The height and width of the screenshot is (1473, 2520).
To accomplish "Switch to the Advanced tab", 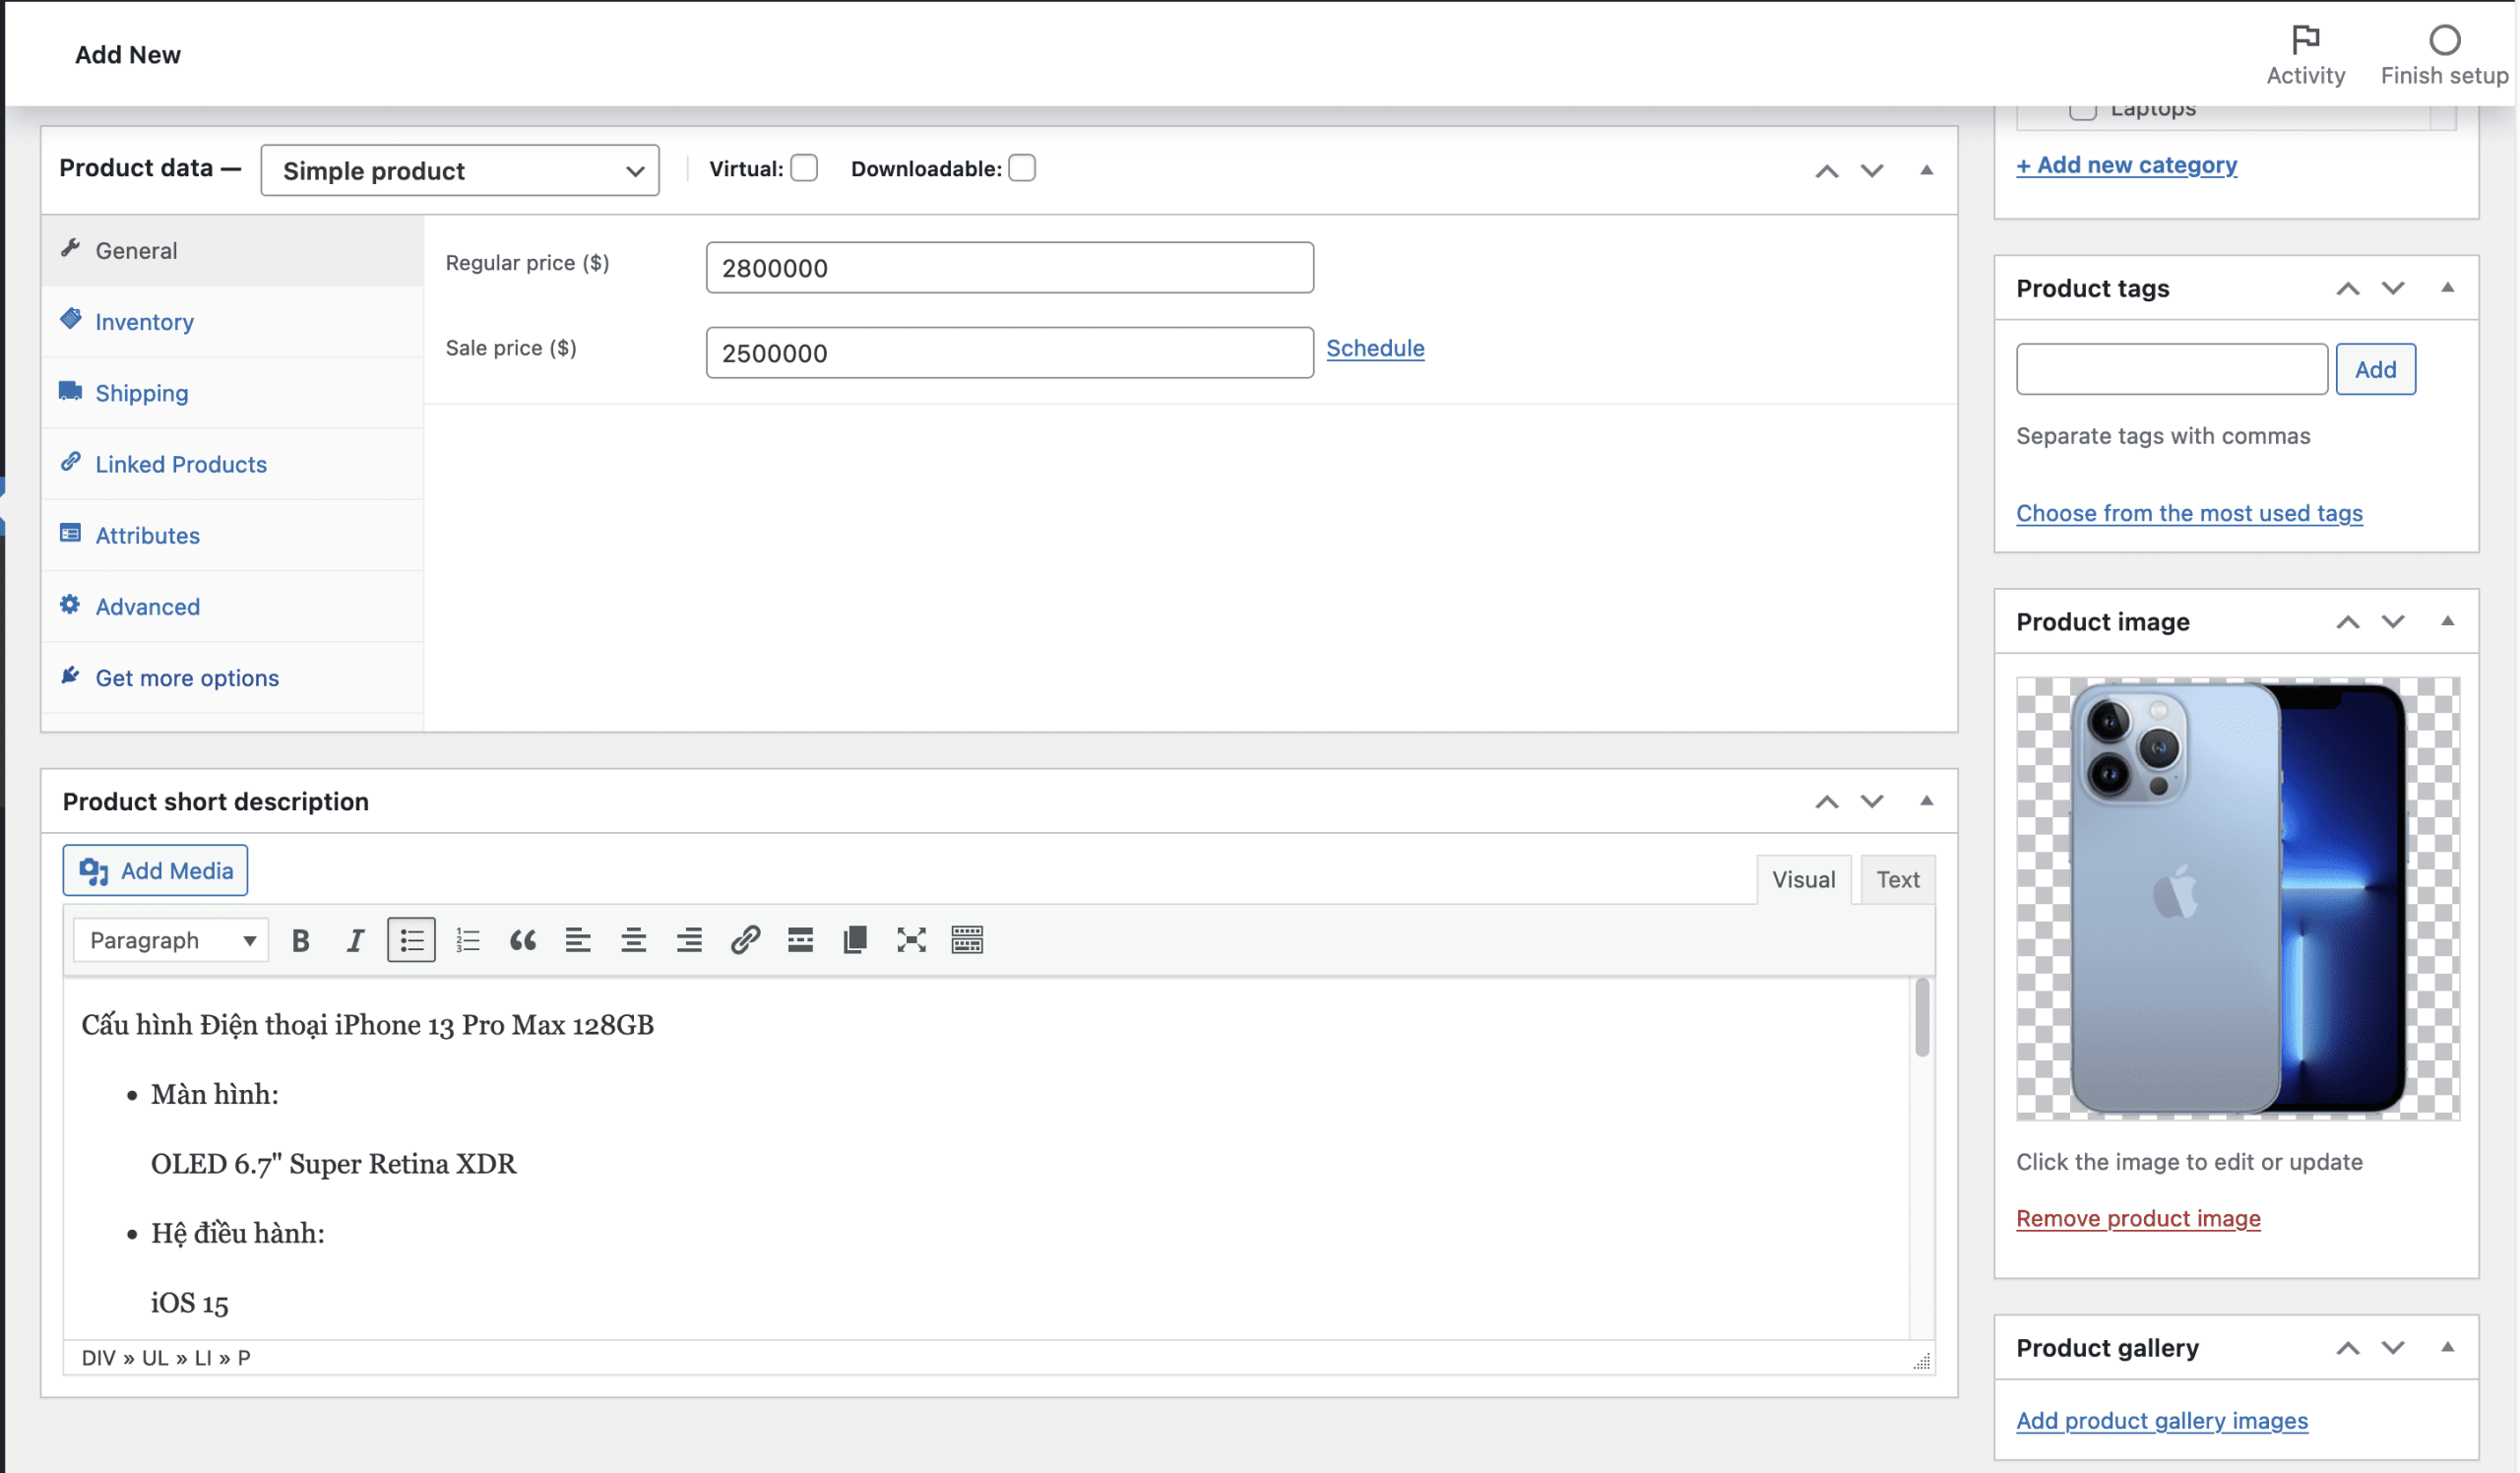I will (x=232, y=606).
